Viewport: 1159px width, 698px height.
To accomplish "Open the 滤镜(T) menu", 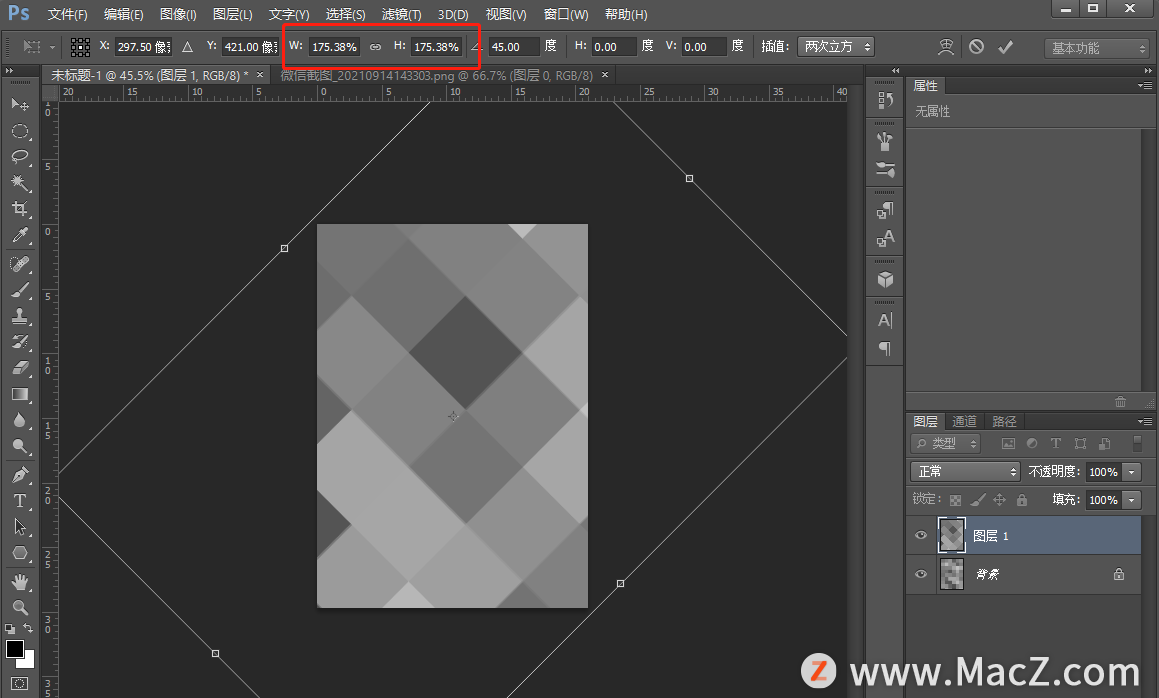I will tap(401, 14).
